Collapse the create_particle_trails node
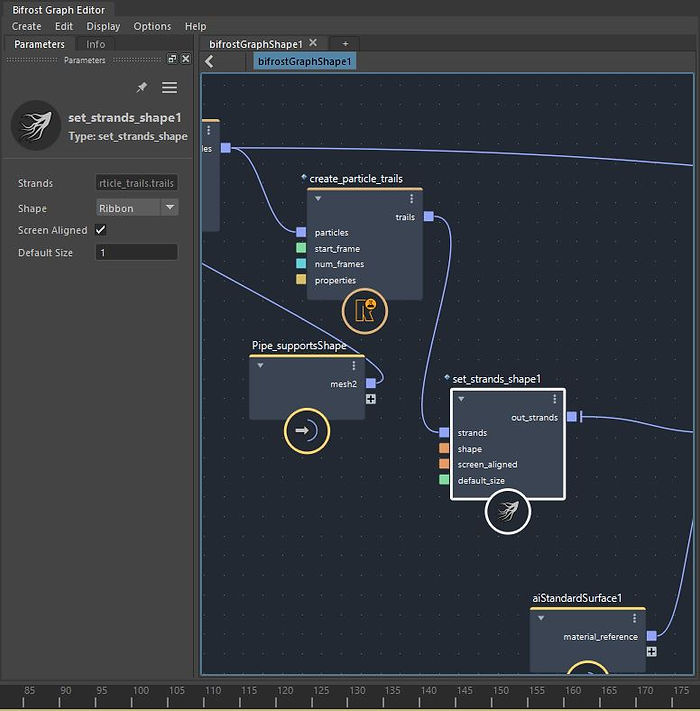This screenshot has width=700, height=711. click(x=318, y=199)
